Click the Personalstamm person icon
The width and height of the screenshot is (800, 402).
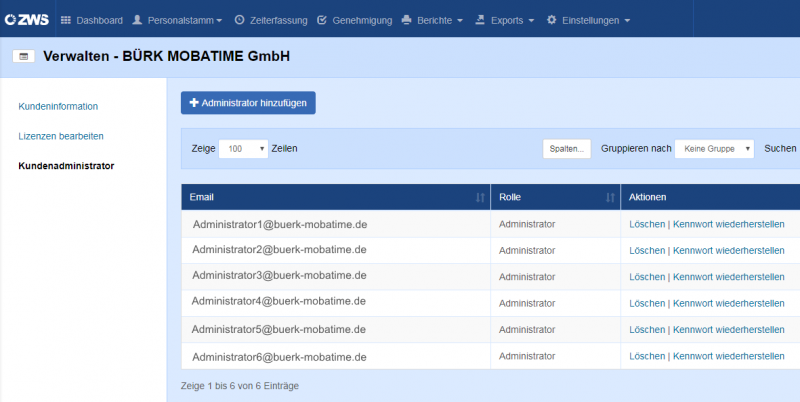(137, 20)
